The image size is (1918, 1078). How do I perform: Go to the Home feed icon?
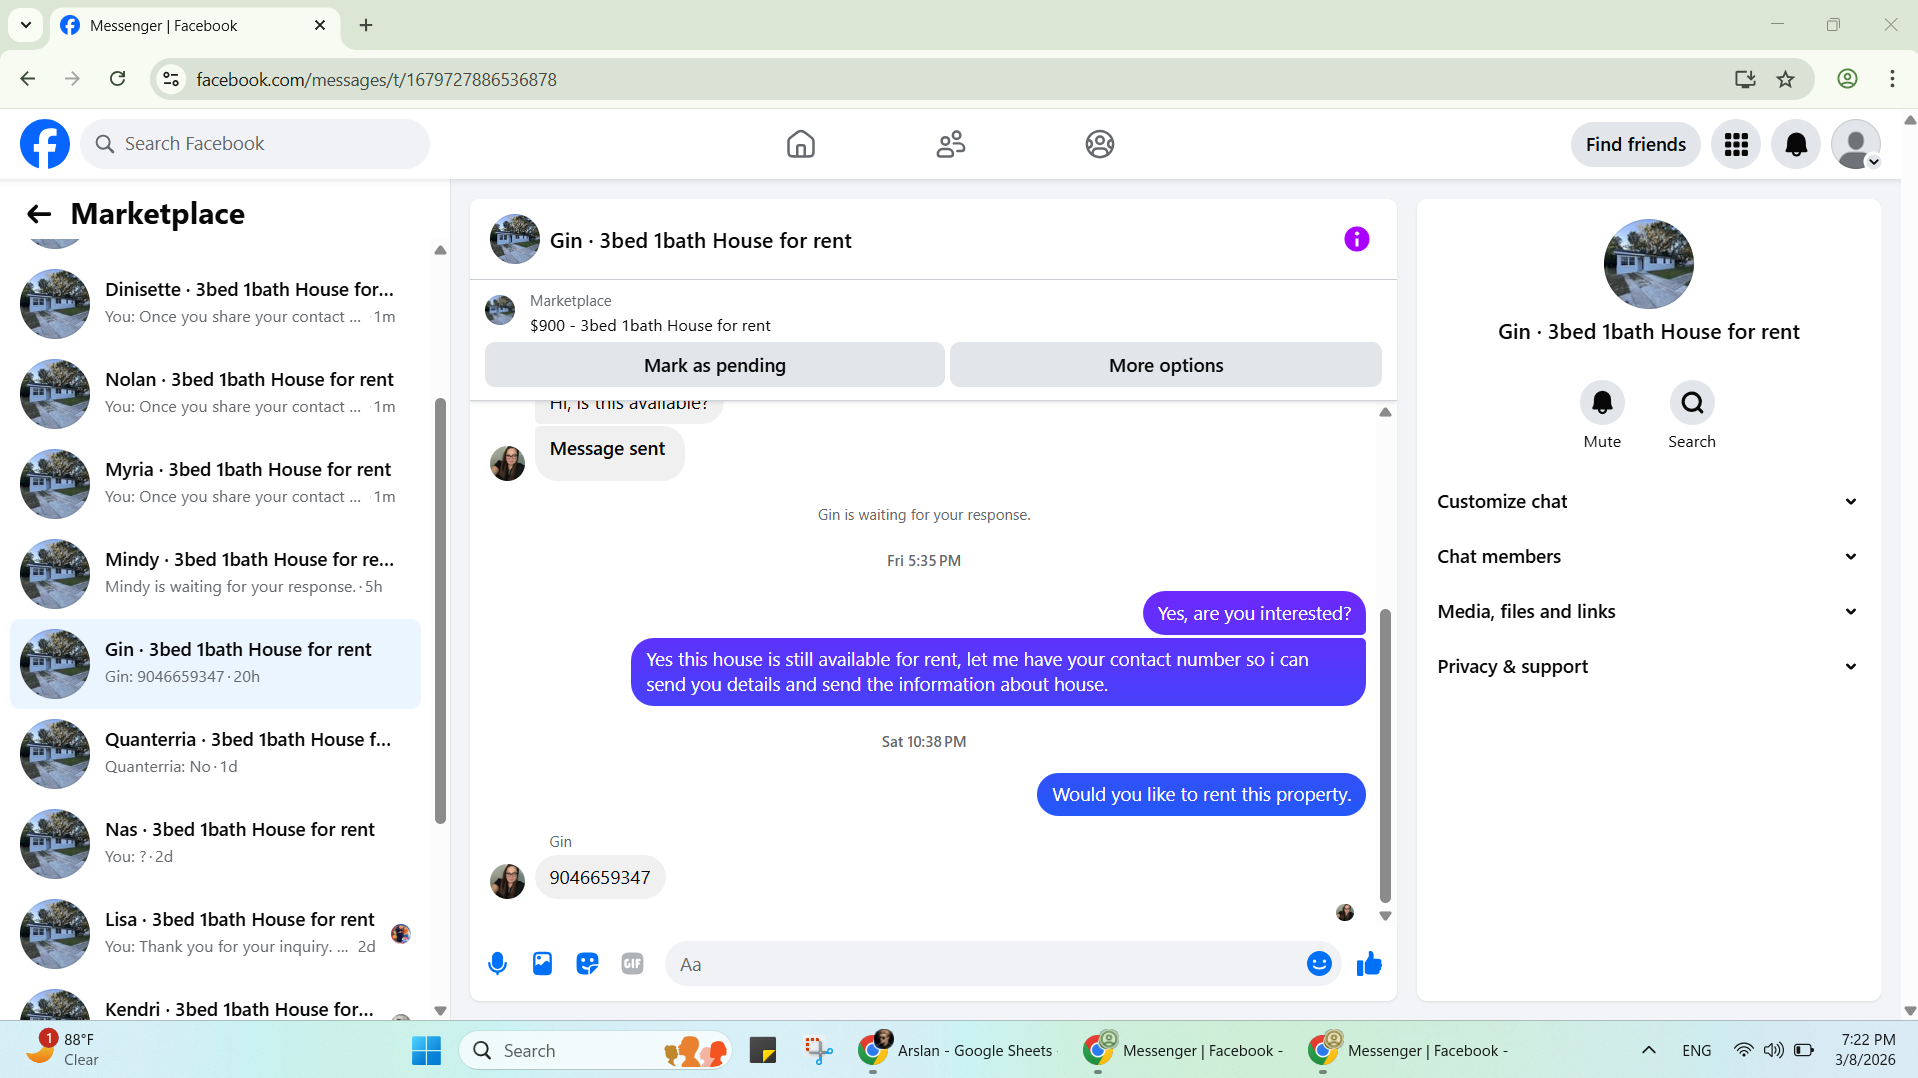pyautogui.click(x=800, y=144)
